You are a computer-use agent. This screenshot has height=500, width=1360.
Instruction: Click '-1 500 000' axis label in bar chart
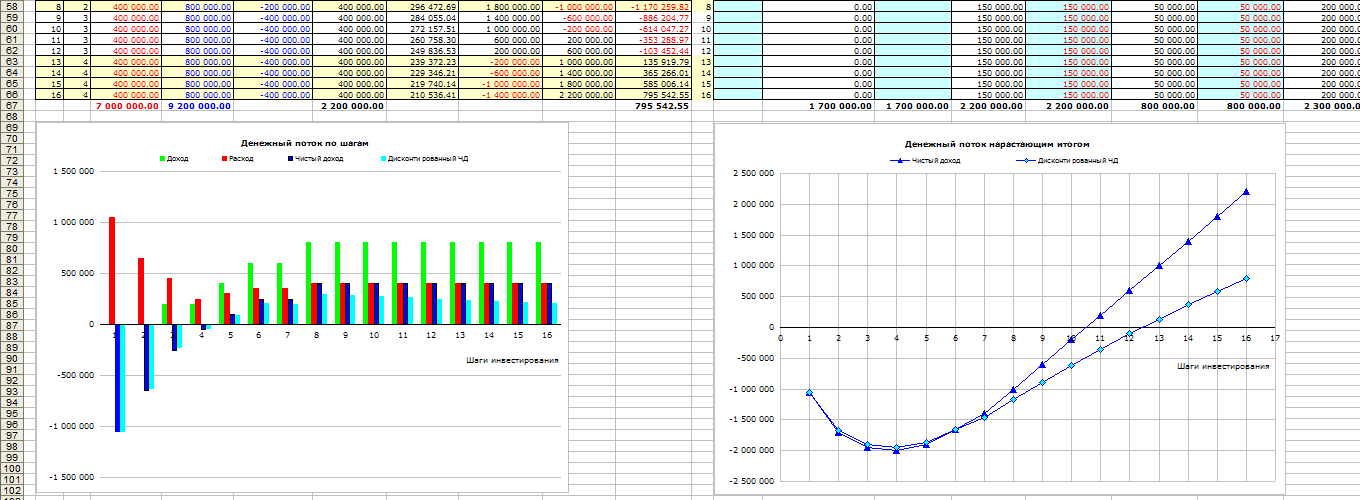[71, 477]
